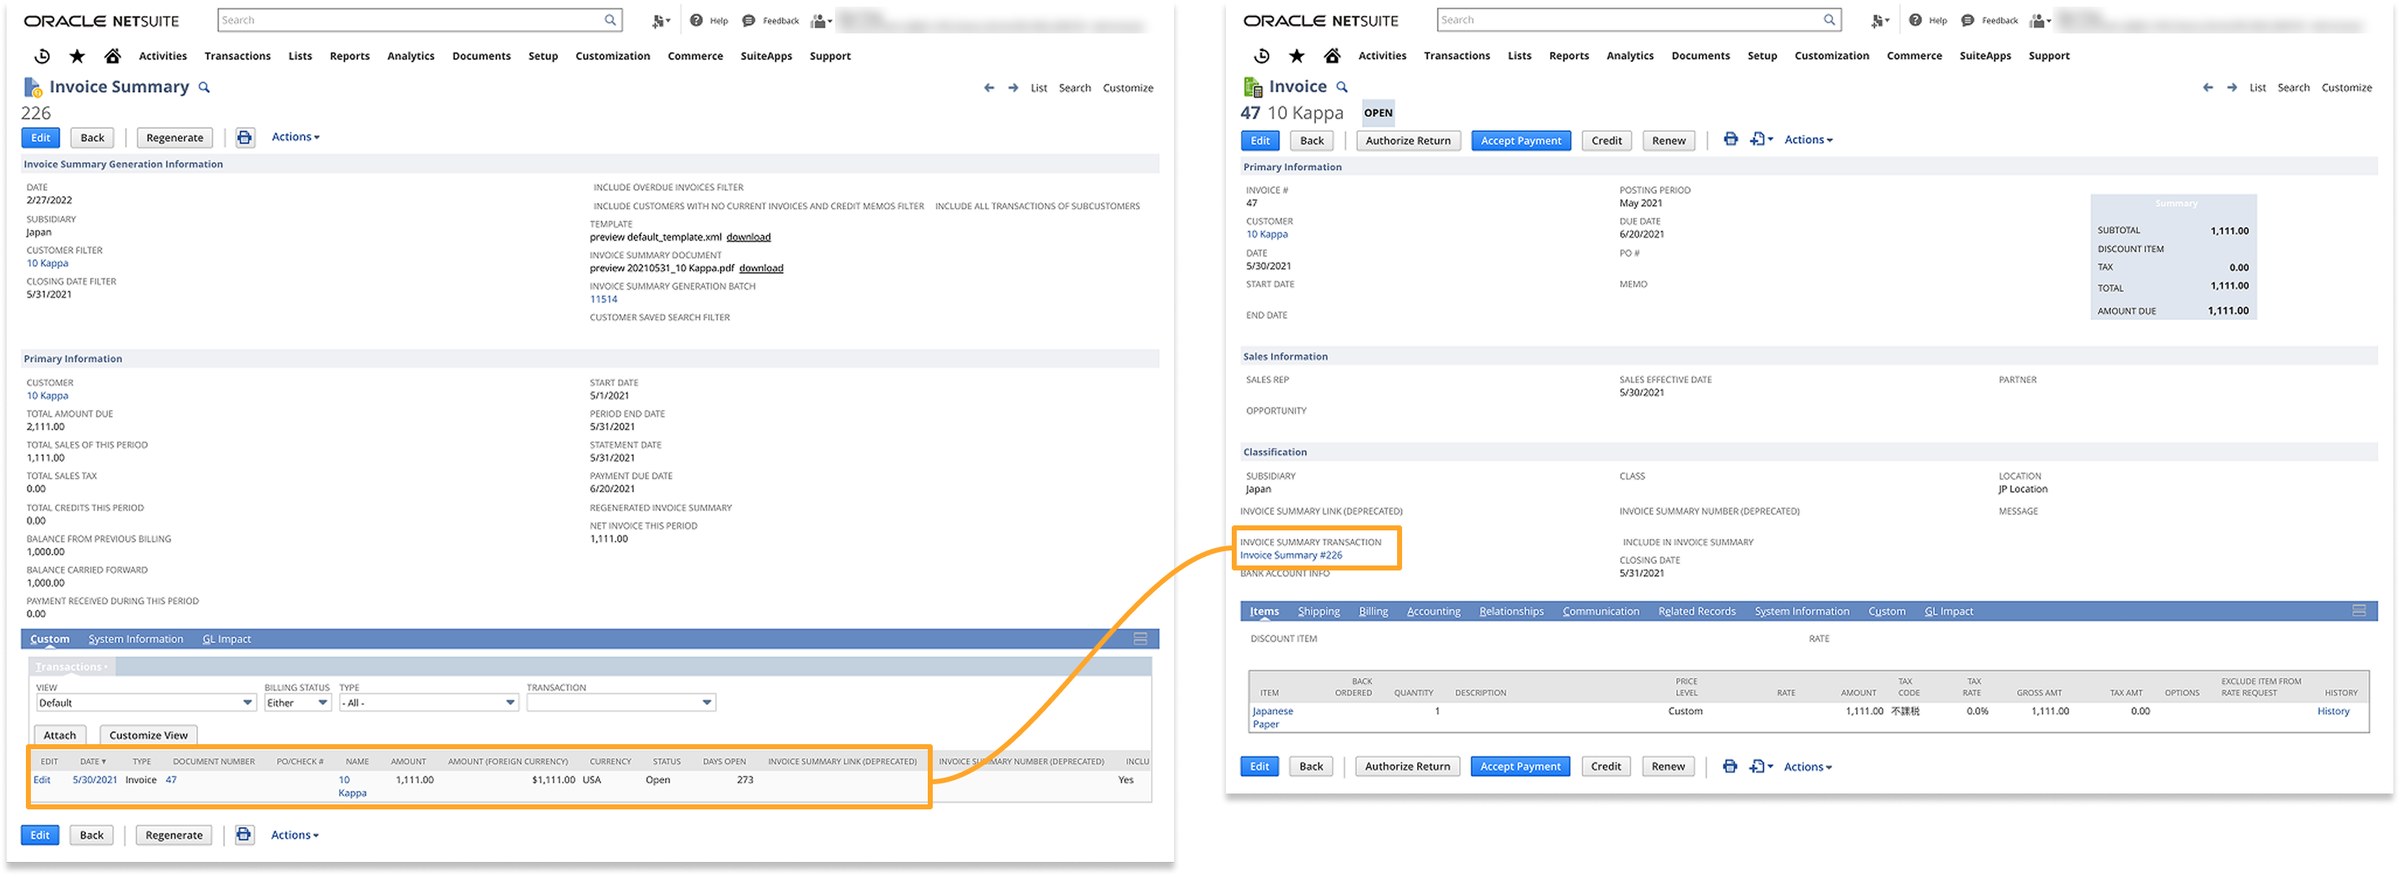Switch to Billing tab in Invoice window
The image size is (2400, 877).
point(1373,611)
